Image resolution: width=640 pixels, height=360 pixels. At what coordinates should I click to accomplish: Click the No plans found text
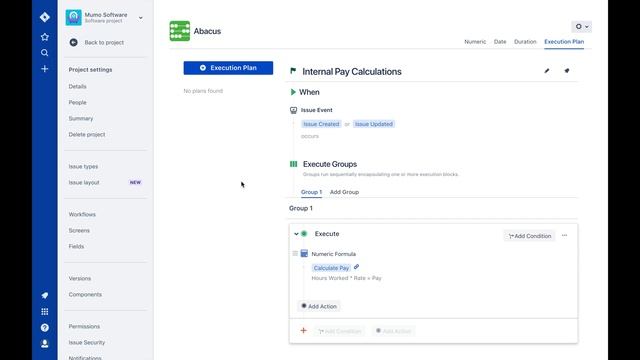click(203, 91)
